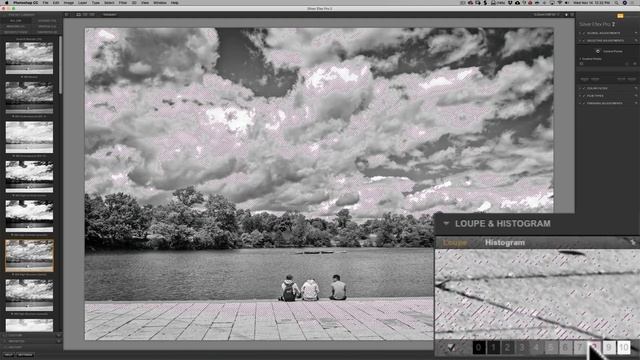The image size is (640, 360).
Task: Select zone 2 swatch in zone system
Action: (507, 347)
